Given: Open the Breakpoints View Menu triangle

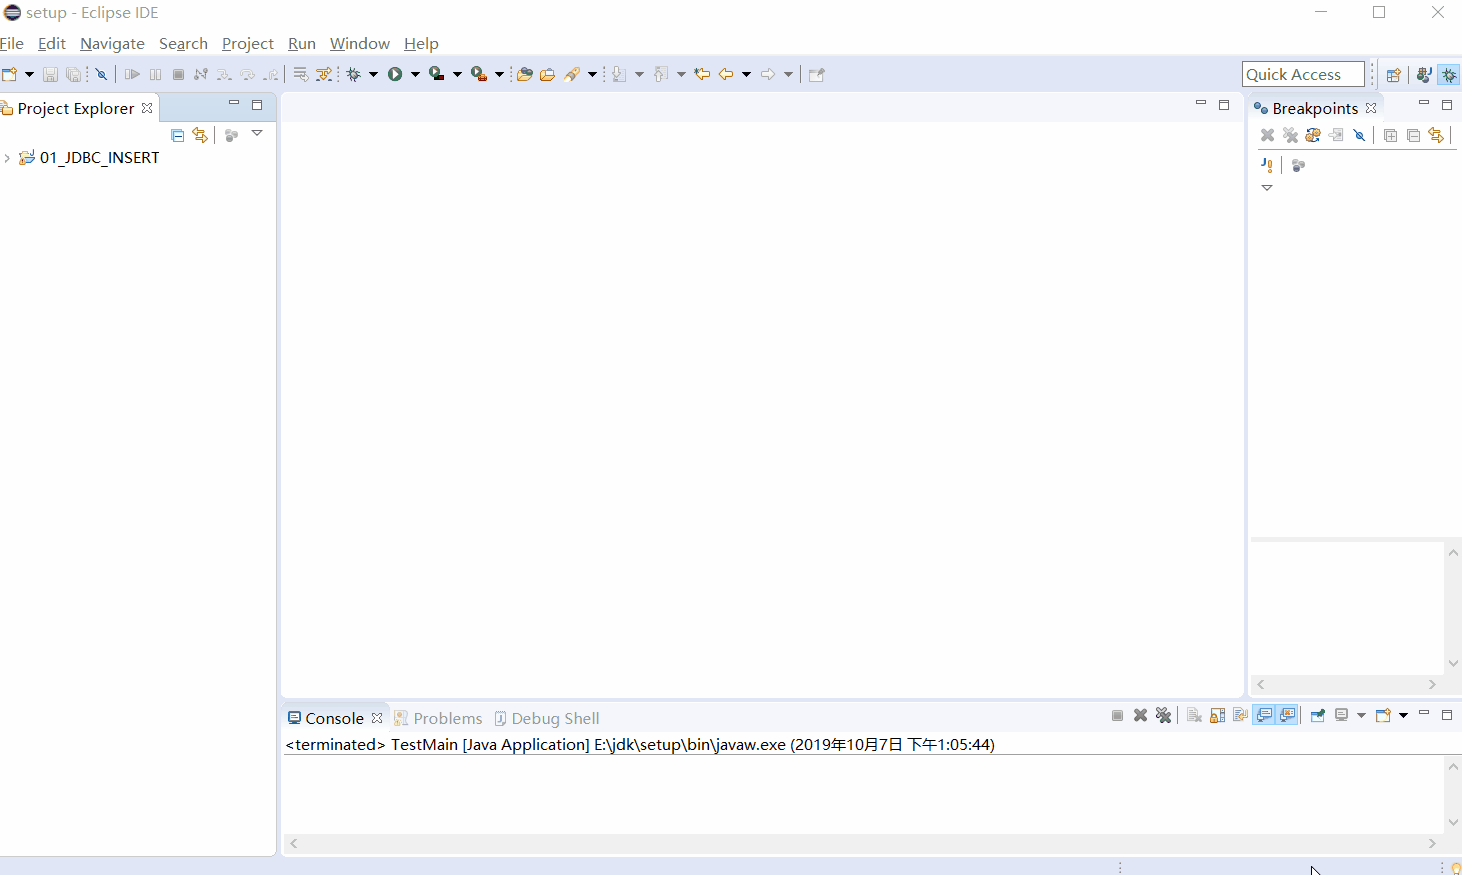Looking at the screenshot, I should click(1267, 188).
